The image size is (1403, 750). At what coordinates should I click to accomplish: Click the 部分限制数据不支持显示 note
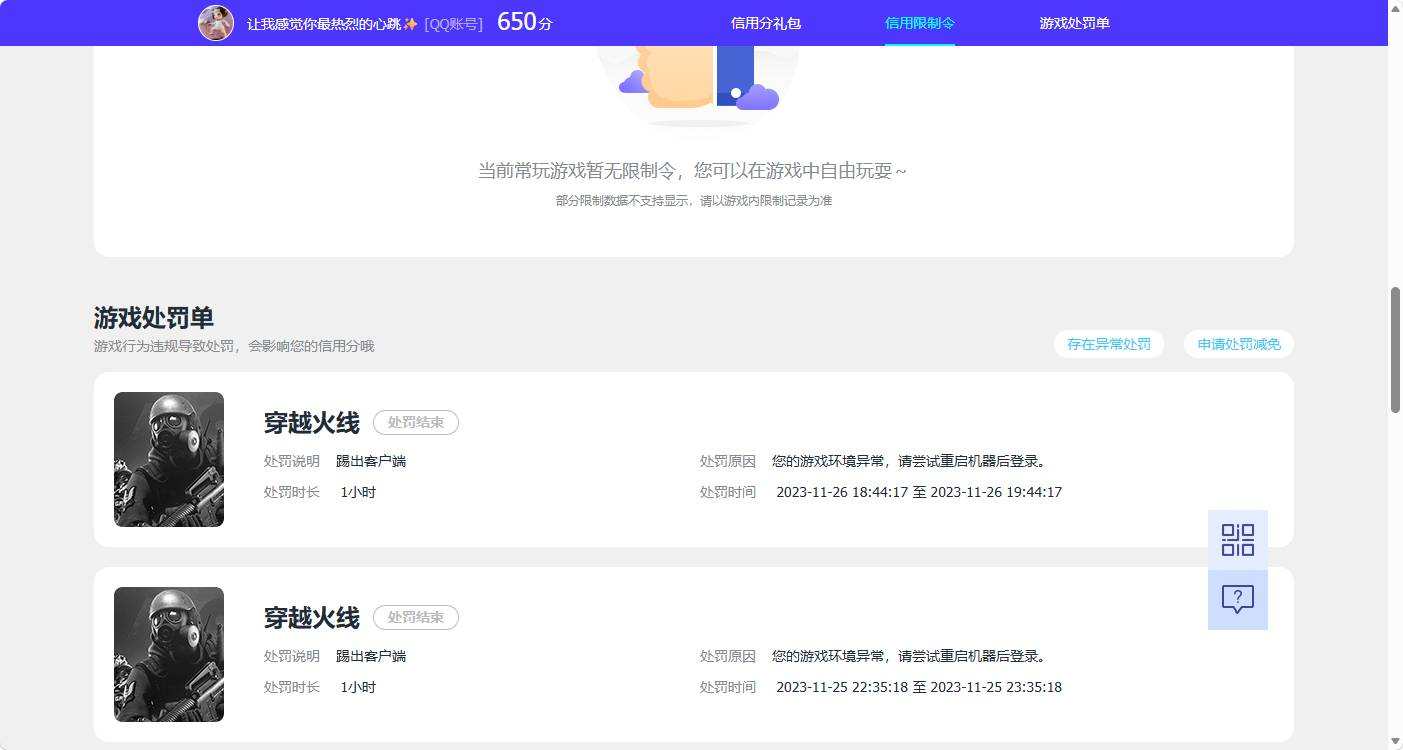pyautogui.click(x=694, y=201)
